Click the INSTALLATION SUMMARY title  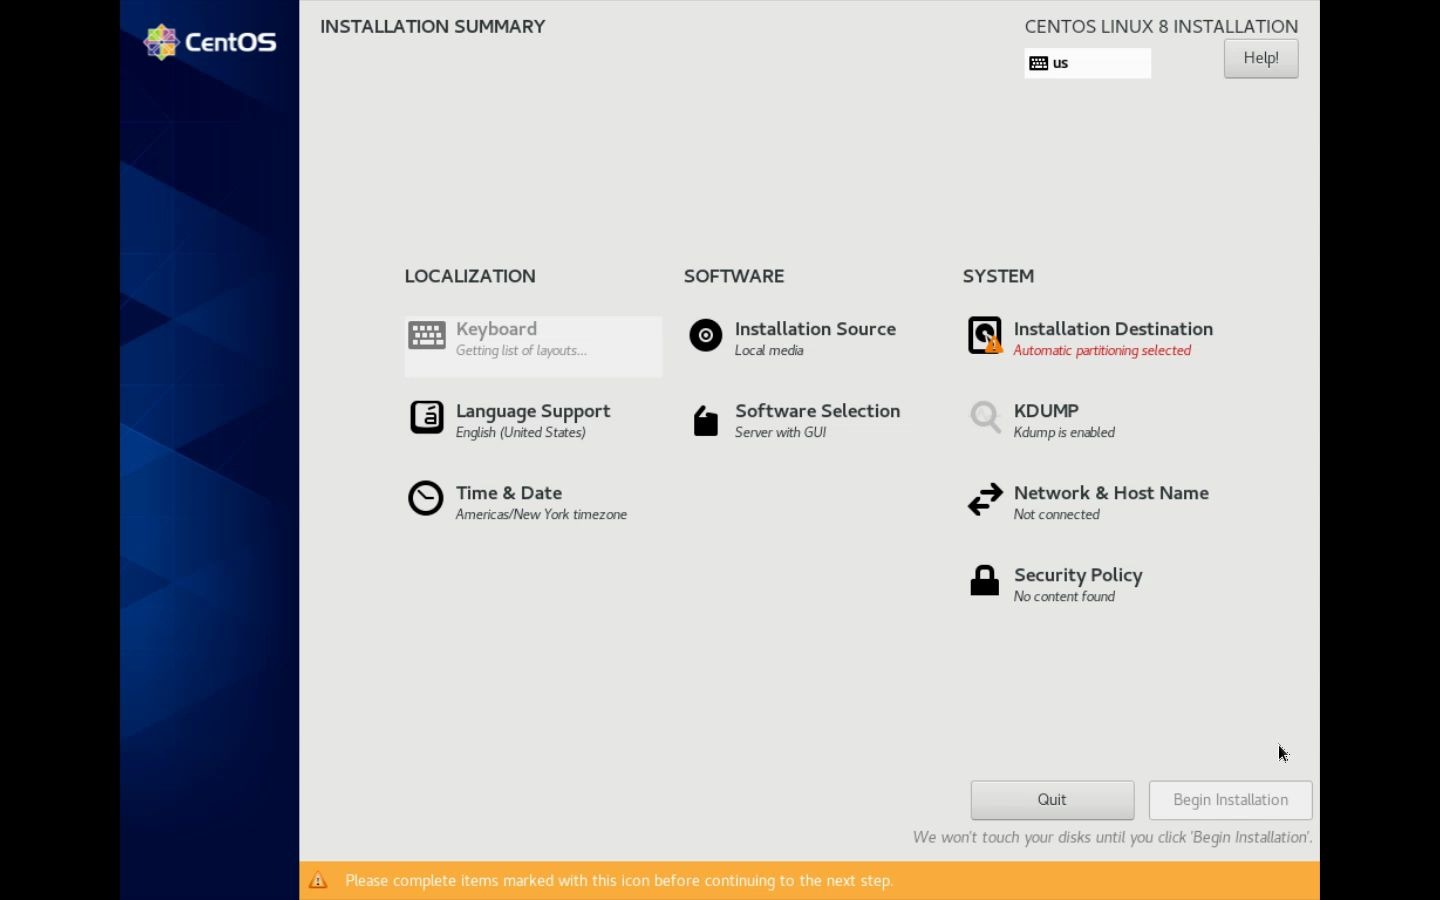click(432, 27)
